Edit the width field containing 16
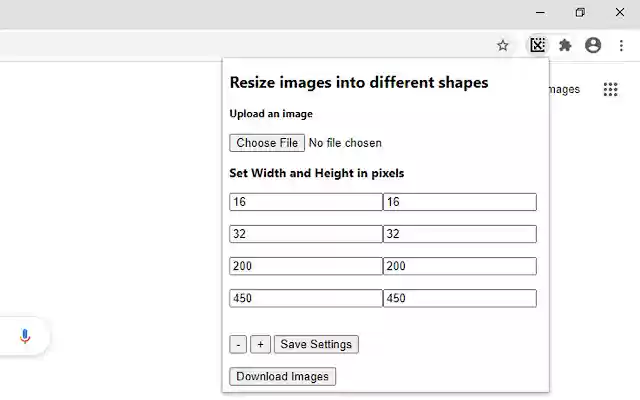 [306, 202]
